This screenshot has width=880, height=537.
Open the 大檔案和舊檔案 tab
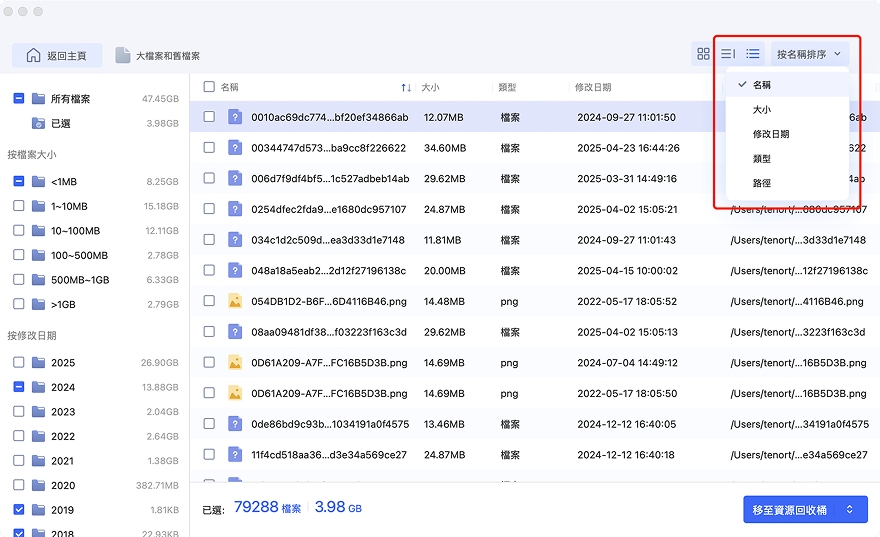coord(158,56)
